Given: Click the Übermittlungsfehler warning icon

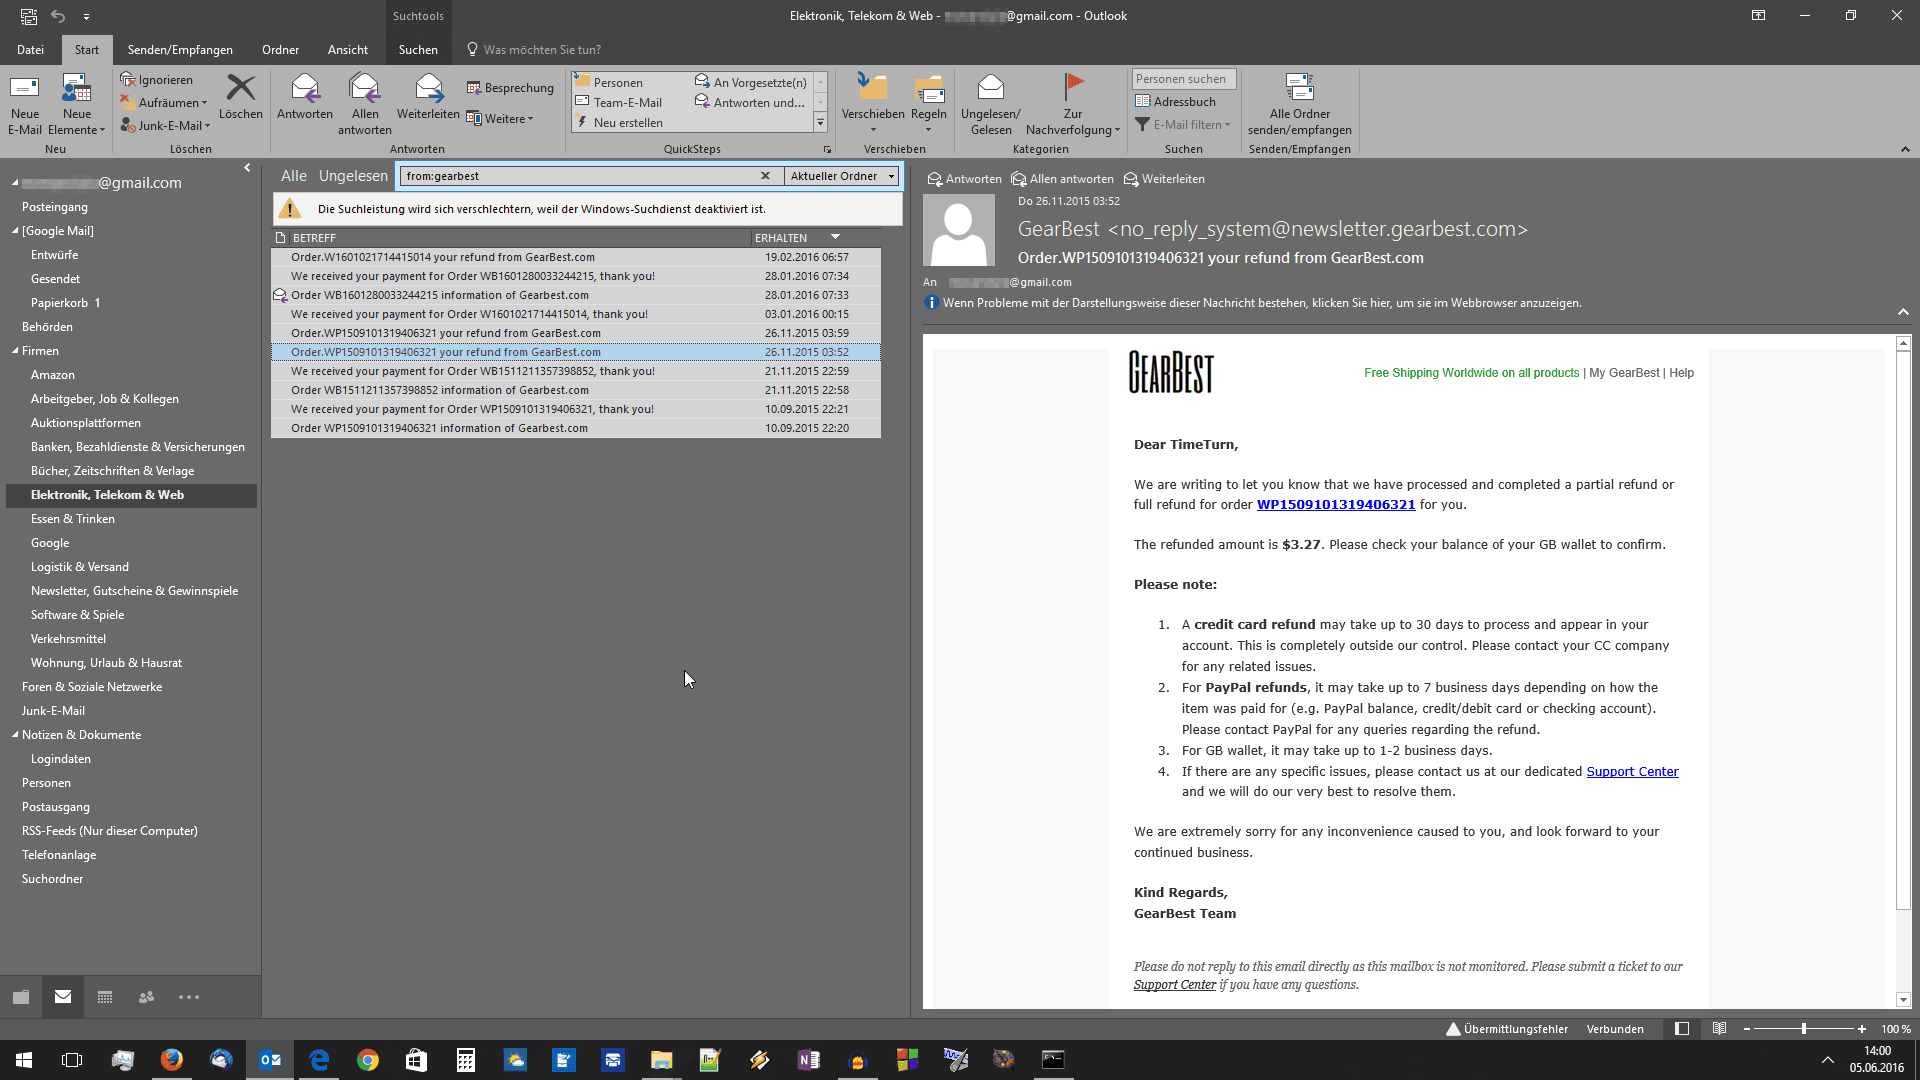Looking at the screenshot, I should [x=1453, y=1029].
